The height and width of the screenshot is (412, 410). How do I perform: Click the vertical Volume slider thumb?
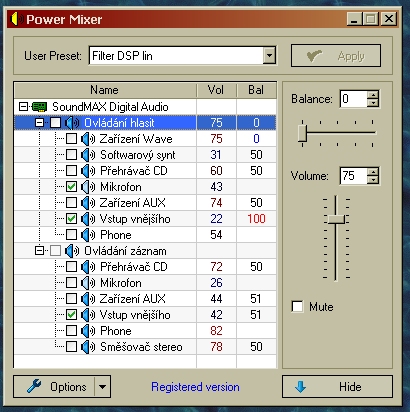(336, 219)
